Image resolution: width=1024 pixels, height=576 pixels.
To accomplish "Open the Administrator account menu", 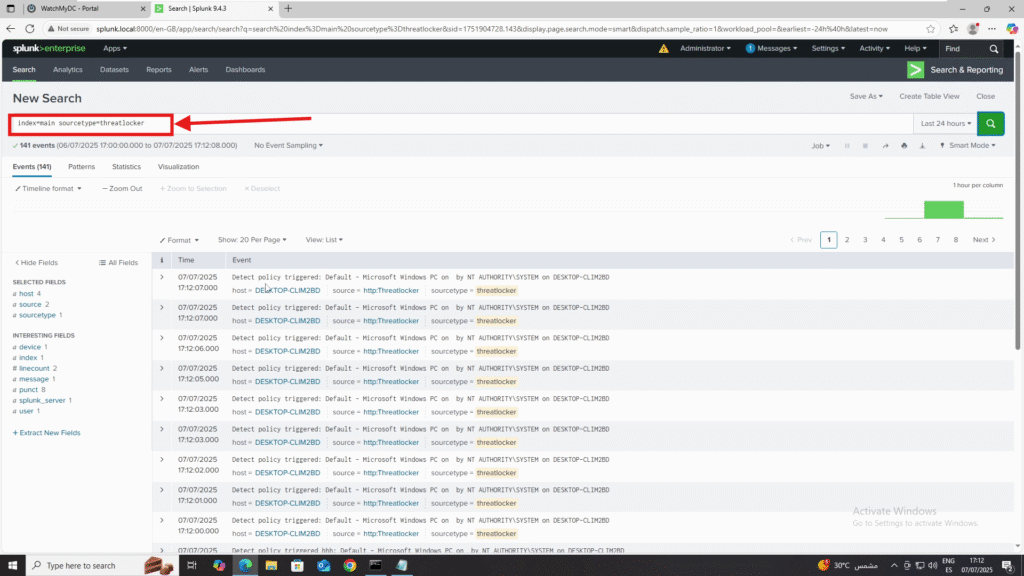I will pyautogui.click(x=705, y=48).
